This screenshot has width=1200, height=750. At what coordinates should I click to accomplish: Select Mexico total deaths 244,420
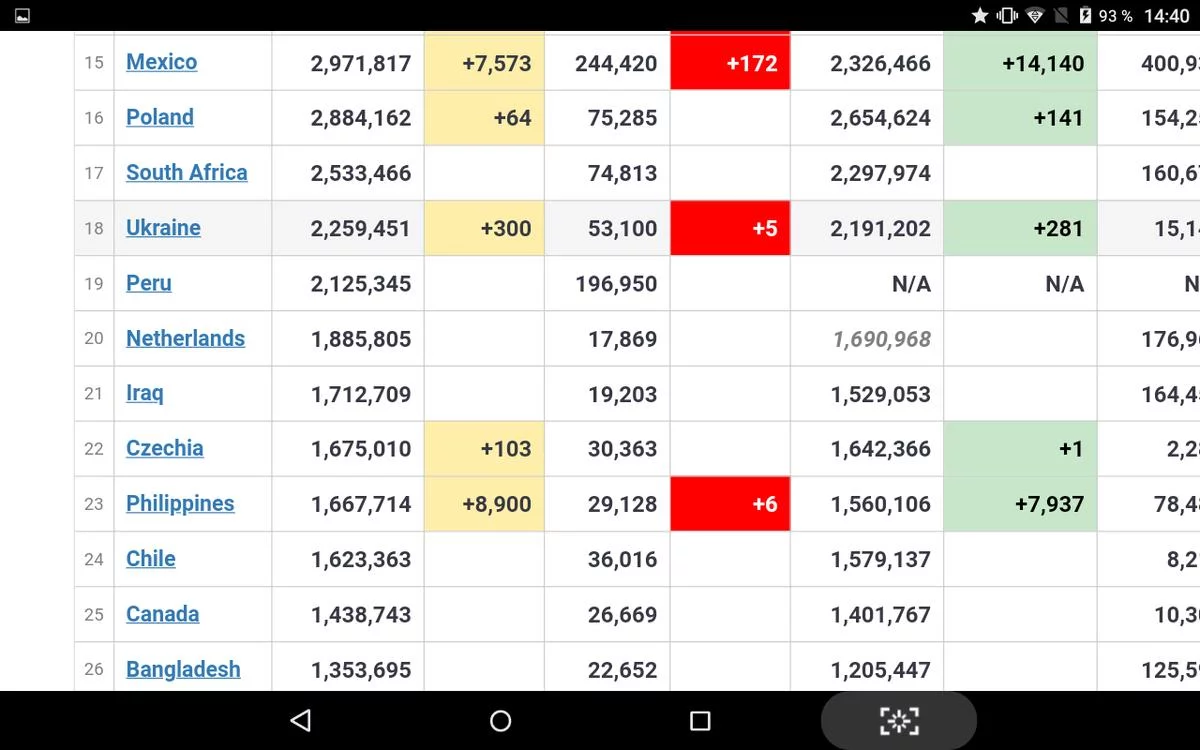pyautogui.click(x=616, y=63)
